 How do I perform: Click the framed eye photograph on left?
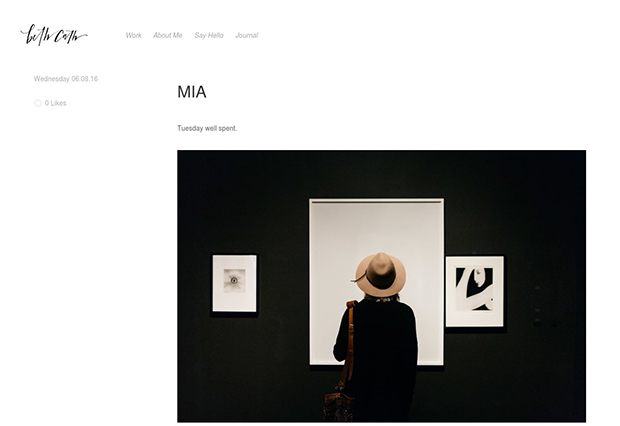tap(234, 283)
